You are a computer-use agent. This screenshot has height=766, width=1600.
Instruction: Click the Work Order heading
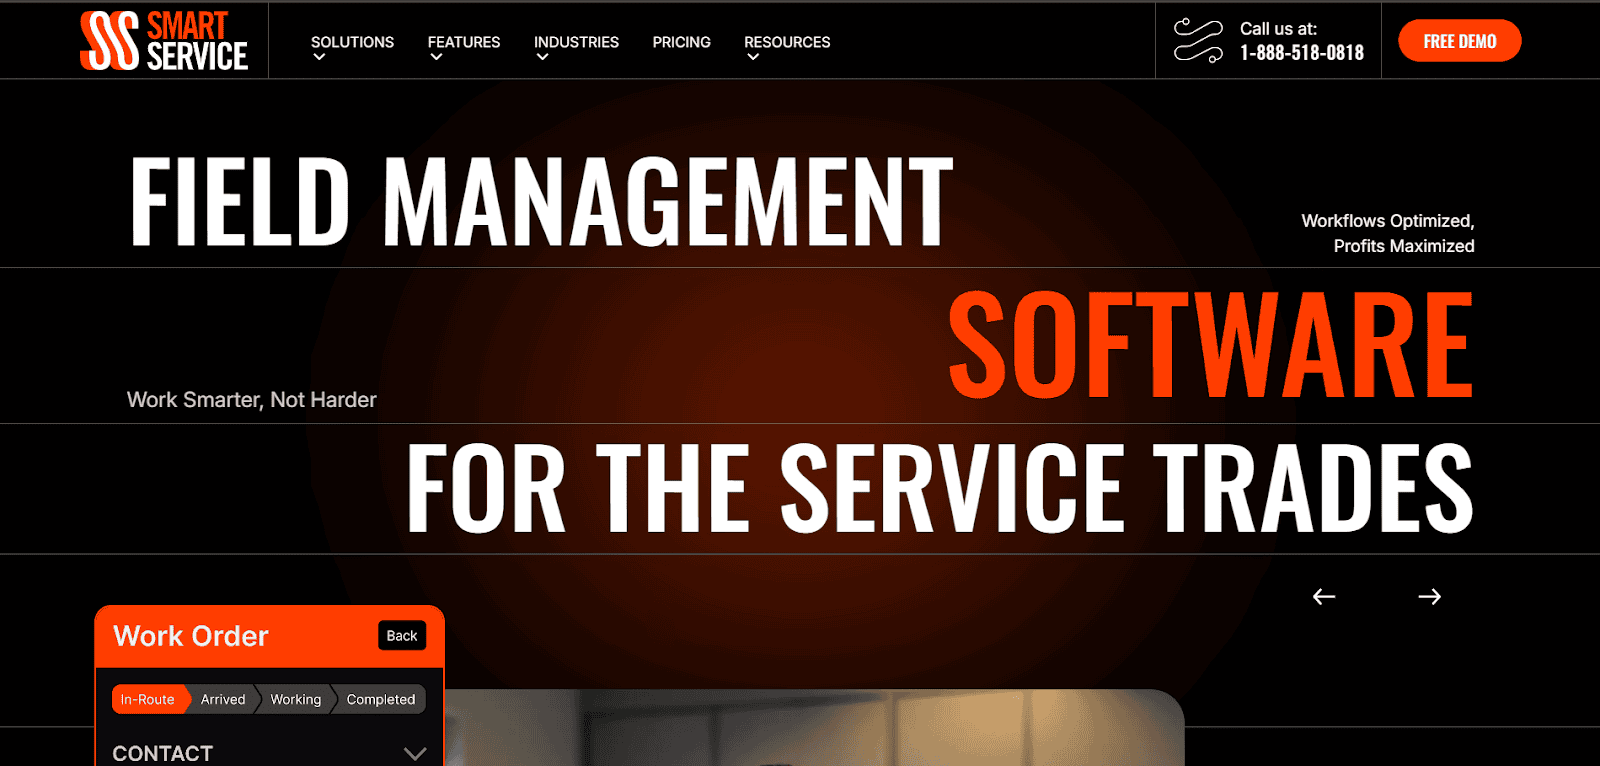click(191, 636)
